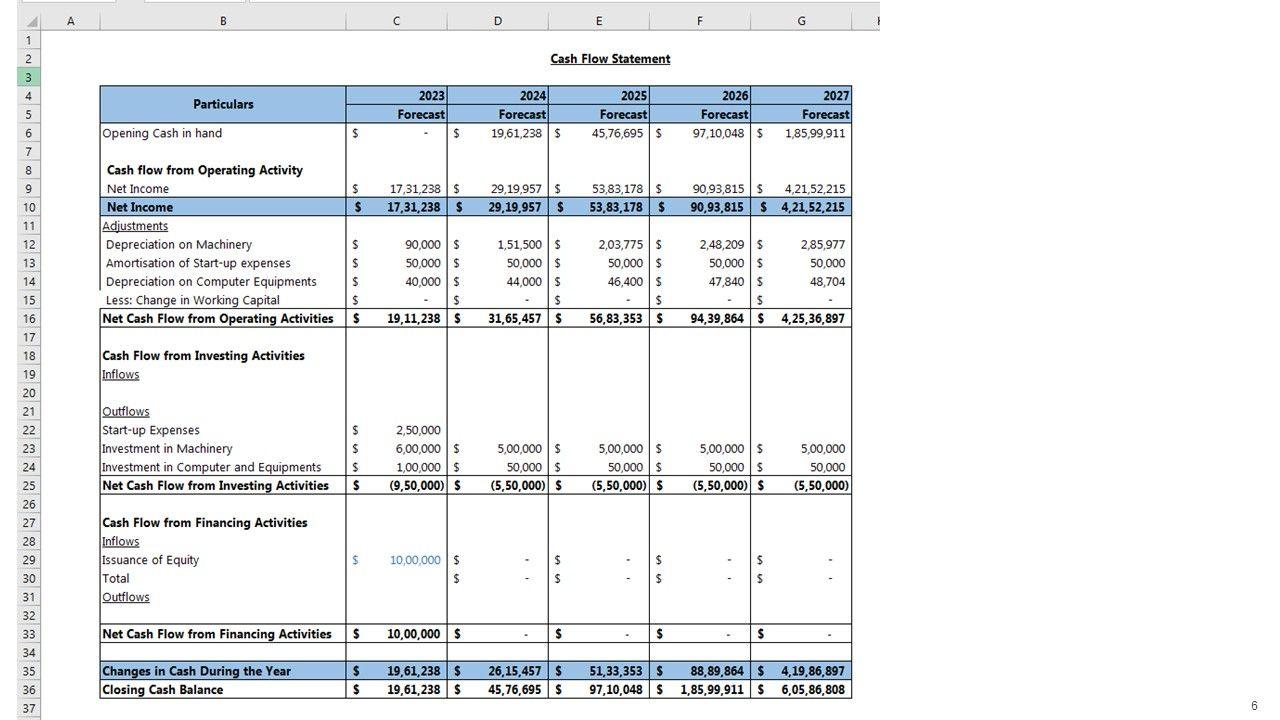1280x720 pixels.
Task: Click the Cash Flow Statement title cell
Action: point(610,59)
